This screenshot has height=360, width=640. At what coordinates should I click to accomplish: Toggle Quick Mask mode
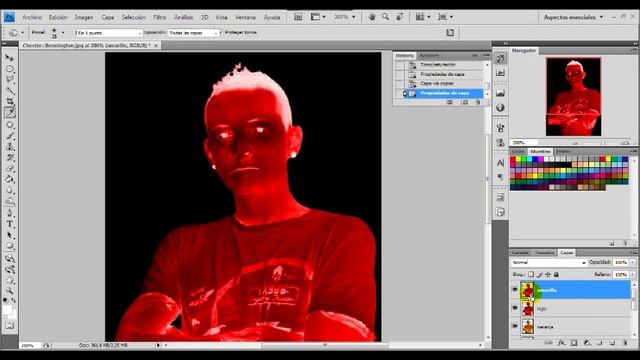10,326
